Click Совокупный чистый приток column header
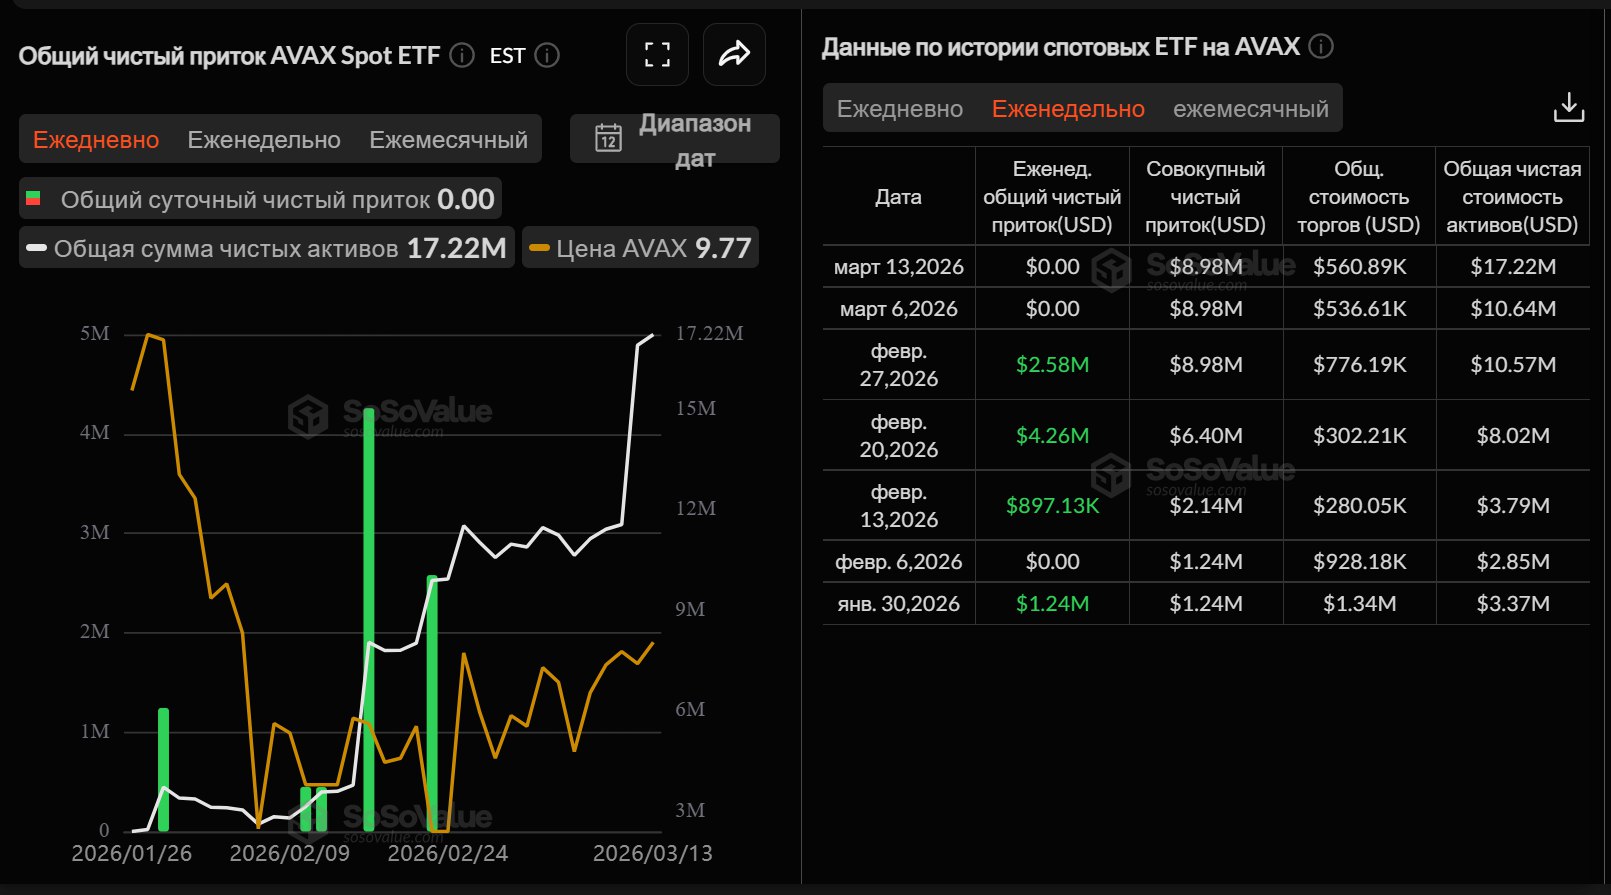1611x895 pixels. coord(1206,197)
